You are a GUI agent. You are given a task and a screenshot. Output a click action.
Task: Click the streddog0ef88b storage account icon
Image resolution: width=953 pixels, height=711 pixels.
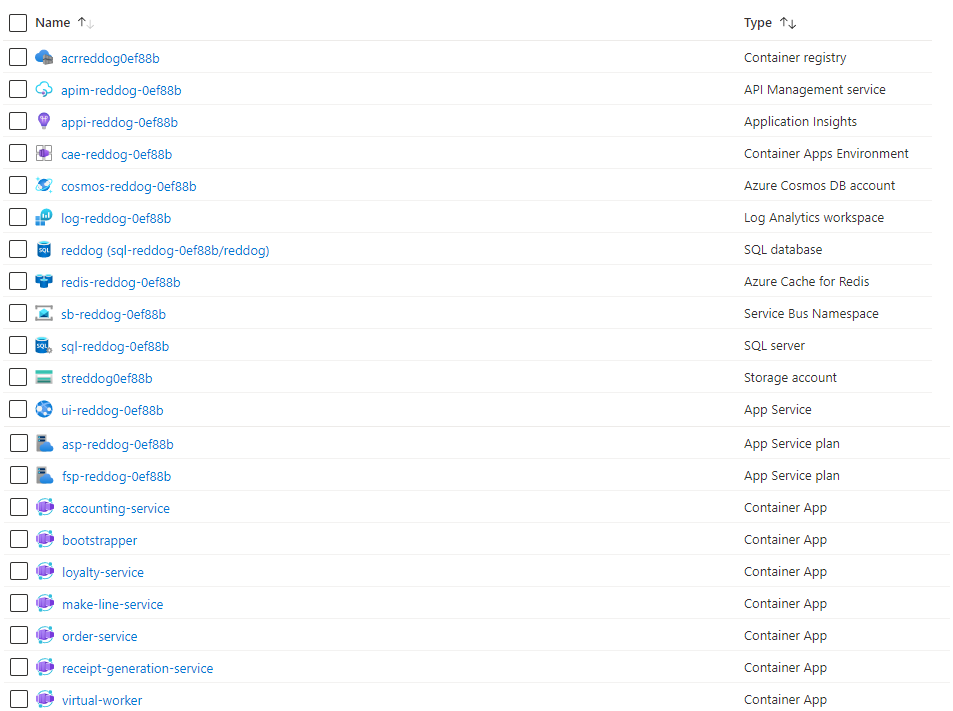pyautogui.click(x=44, y=377)
